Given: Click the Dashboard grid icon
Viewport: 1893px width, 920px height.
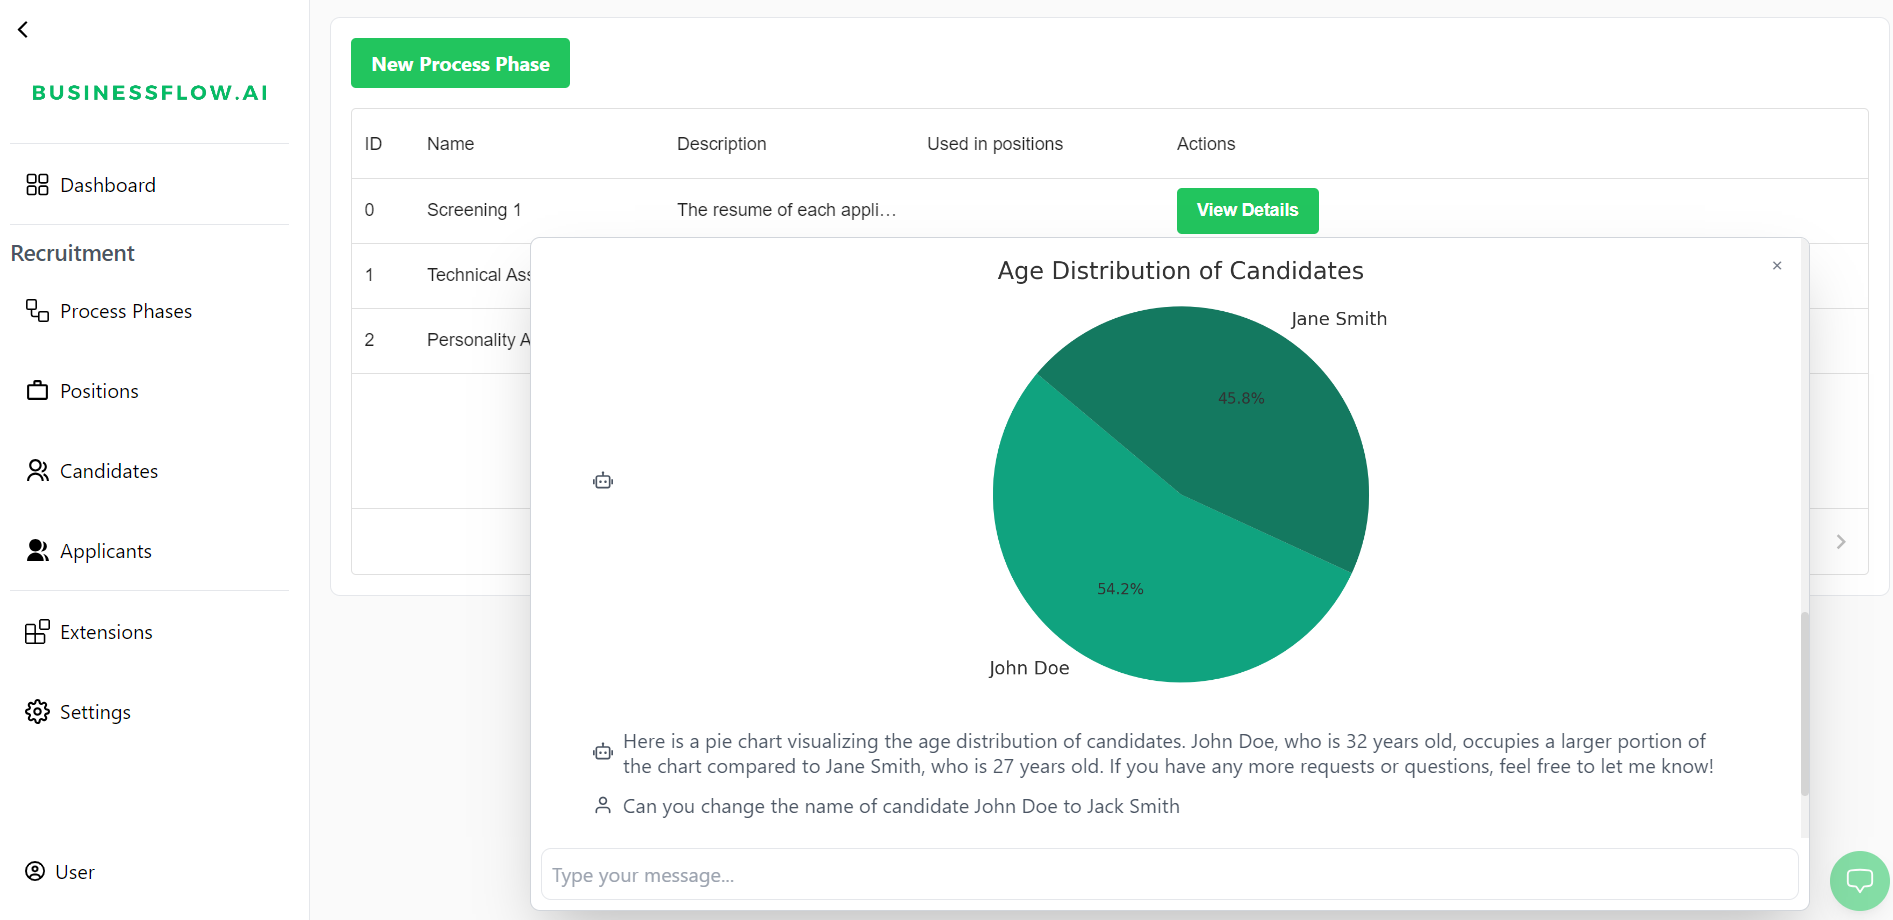Looking at the screenshot, I should 37,185.
